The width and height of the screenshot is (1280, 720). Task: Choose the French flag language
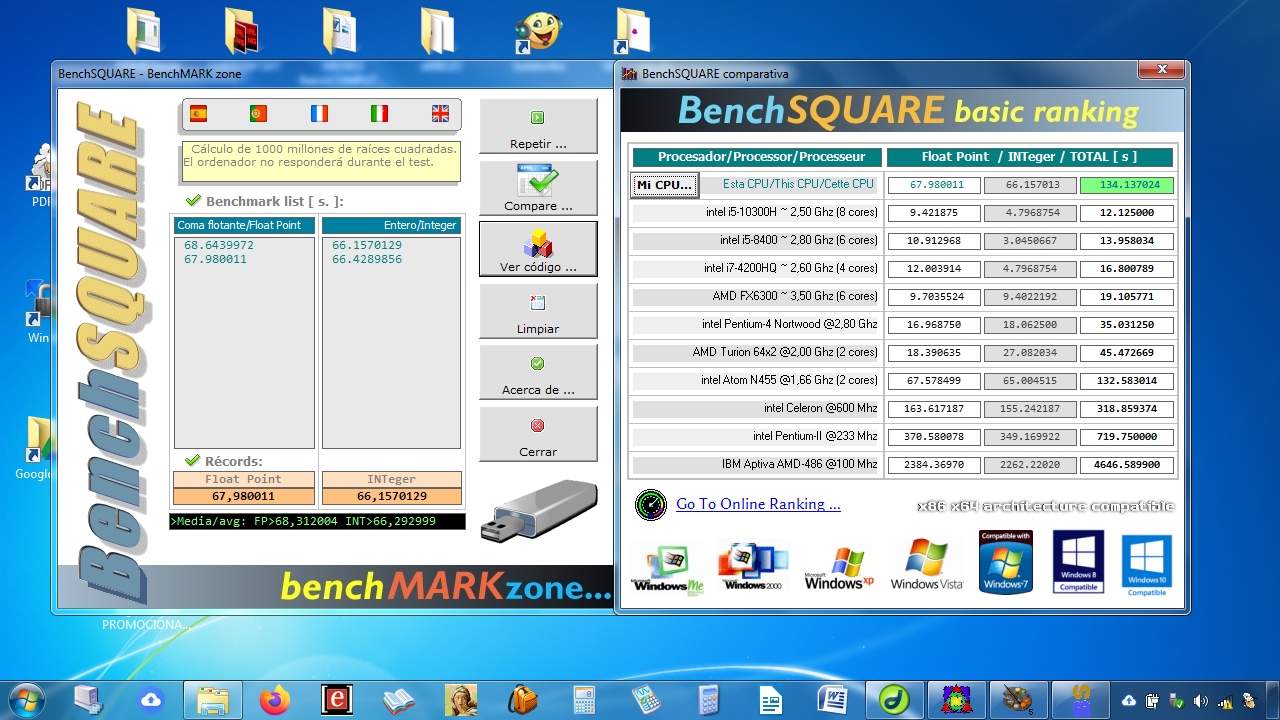pyautogui.click(x=319, y=114)
